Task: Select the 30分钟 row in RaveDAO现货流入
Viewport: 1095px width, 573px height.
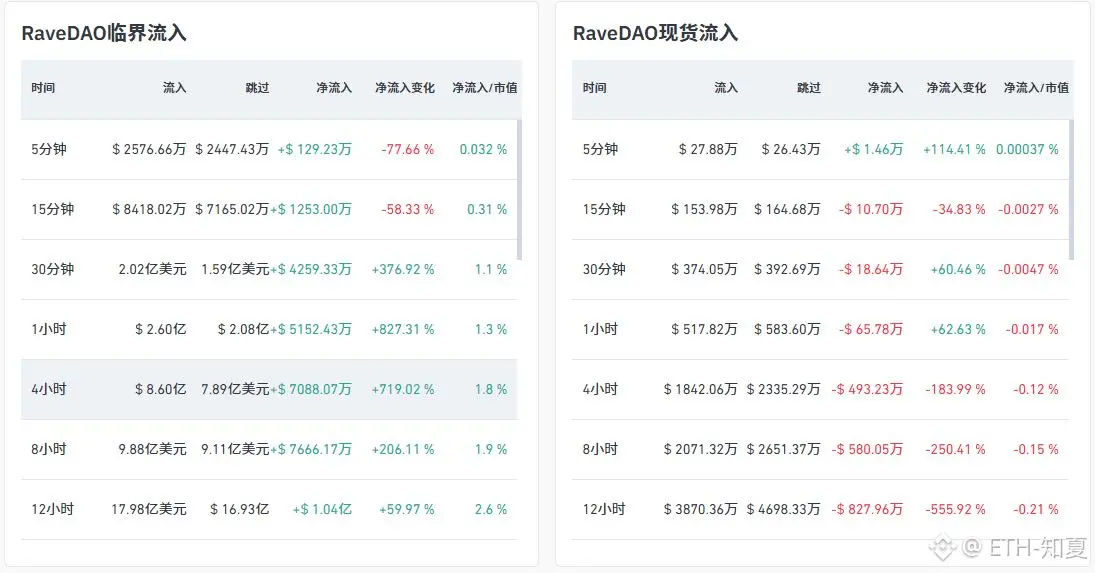Action: (x=821, y=269)
